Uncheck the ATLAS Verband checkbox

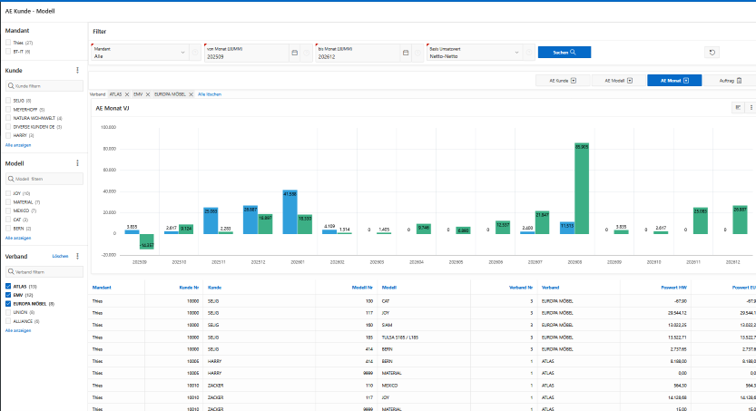(x=8, y=287)
